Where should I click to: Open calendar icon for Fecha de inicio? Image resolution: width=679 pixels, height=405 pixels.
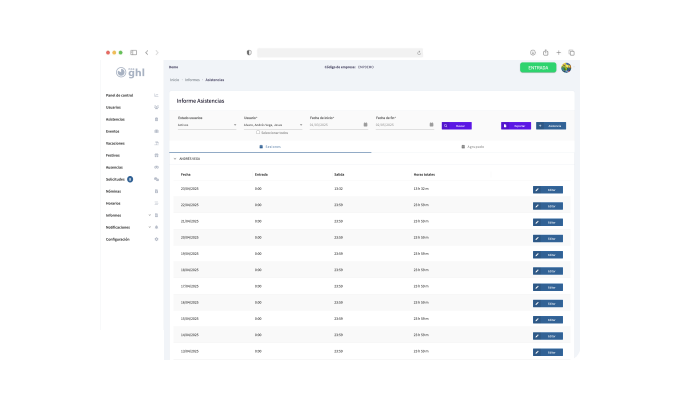coord(365,125)
